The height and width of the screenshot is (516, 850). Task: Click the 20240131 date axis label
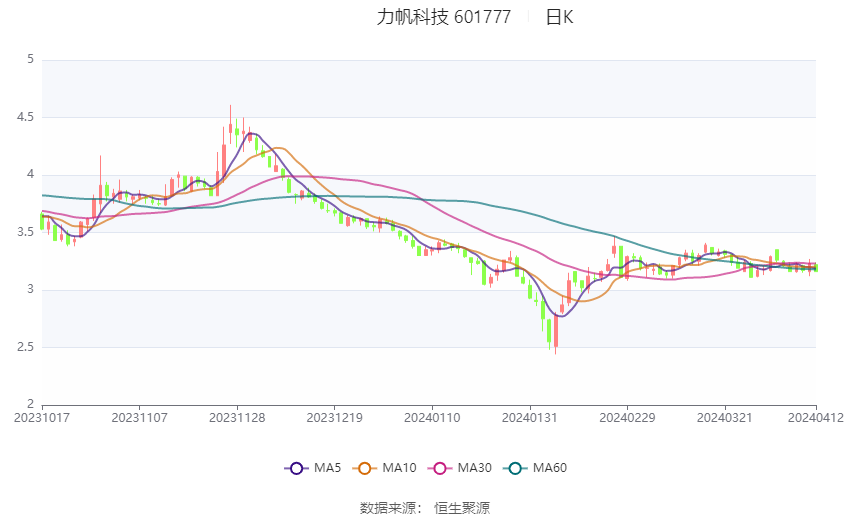(530, 418)
